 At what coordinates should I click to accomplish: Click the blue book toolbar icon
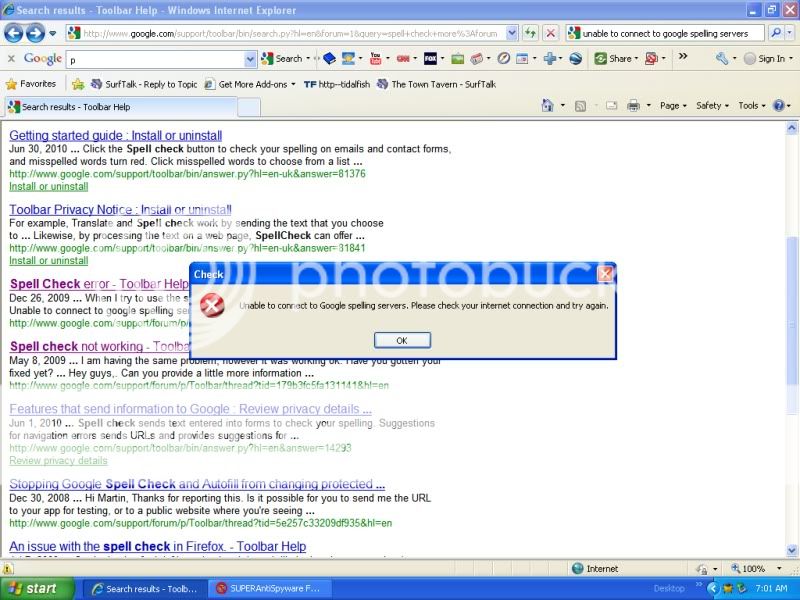[329, 59]
